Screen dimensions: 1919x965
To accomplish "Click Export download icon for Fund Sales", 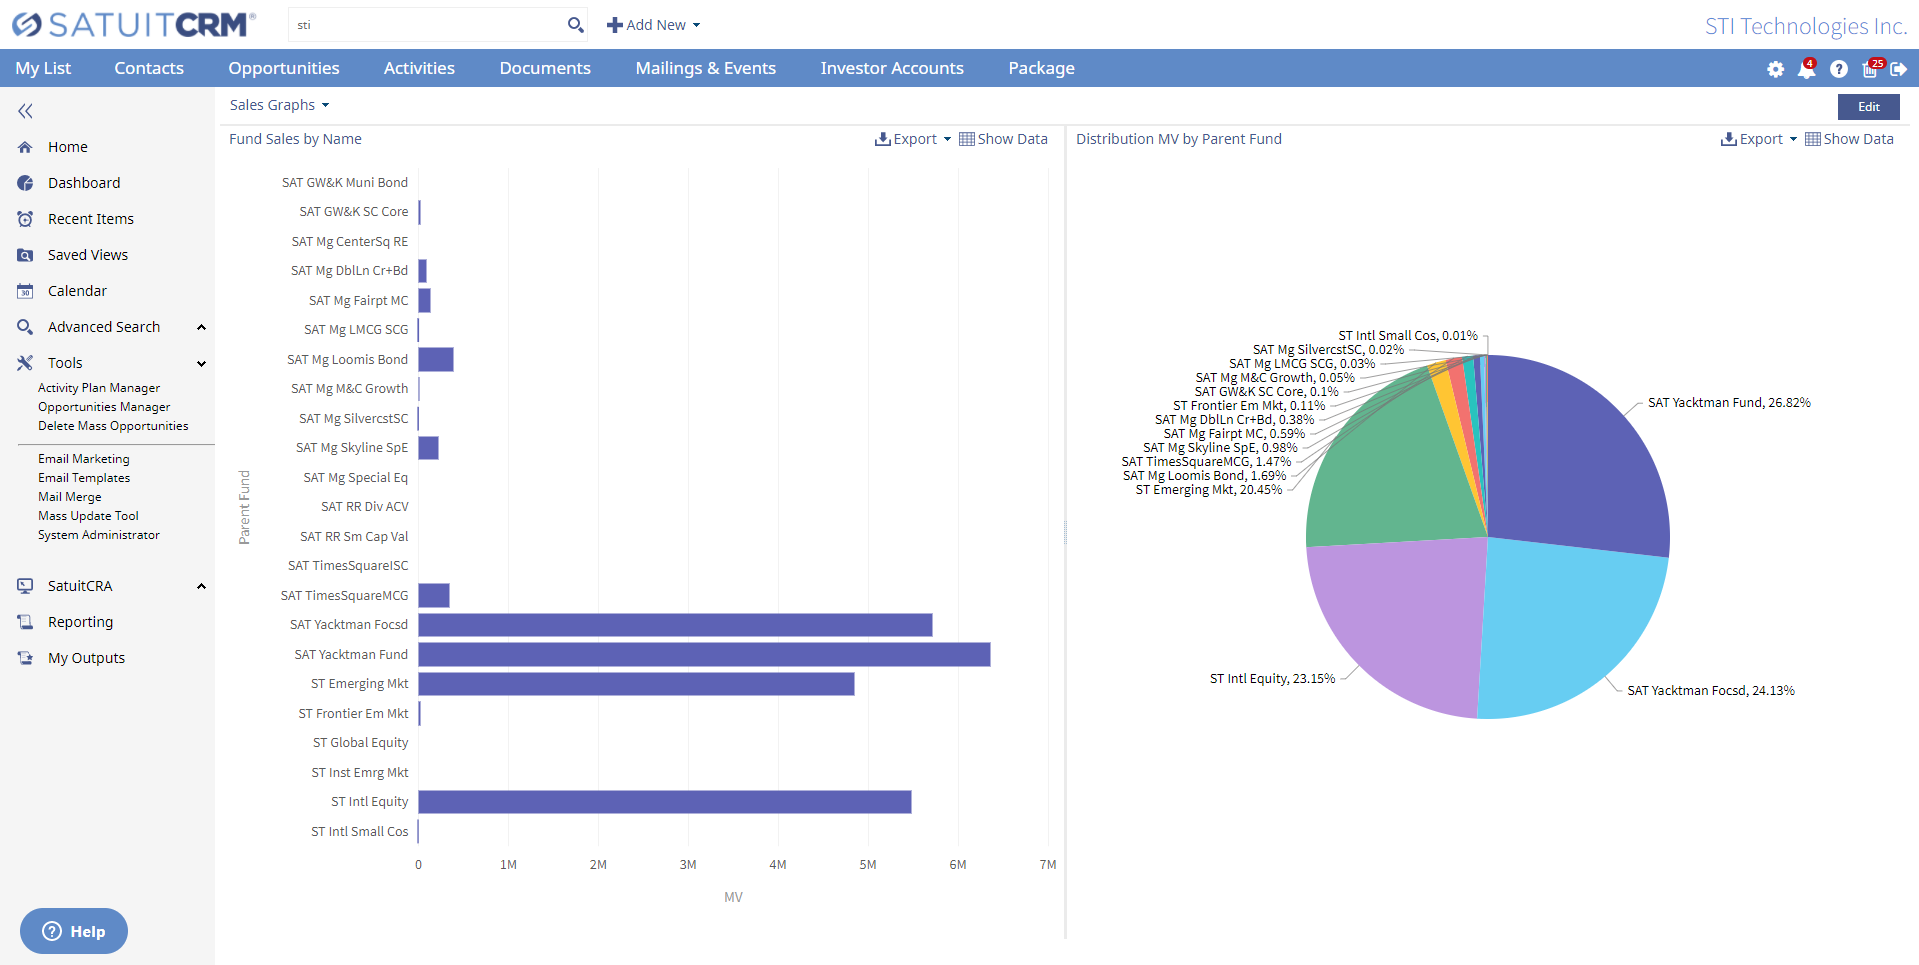I will tap(882, 139).
